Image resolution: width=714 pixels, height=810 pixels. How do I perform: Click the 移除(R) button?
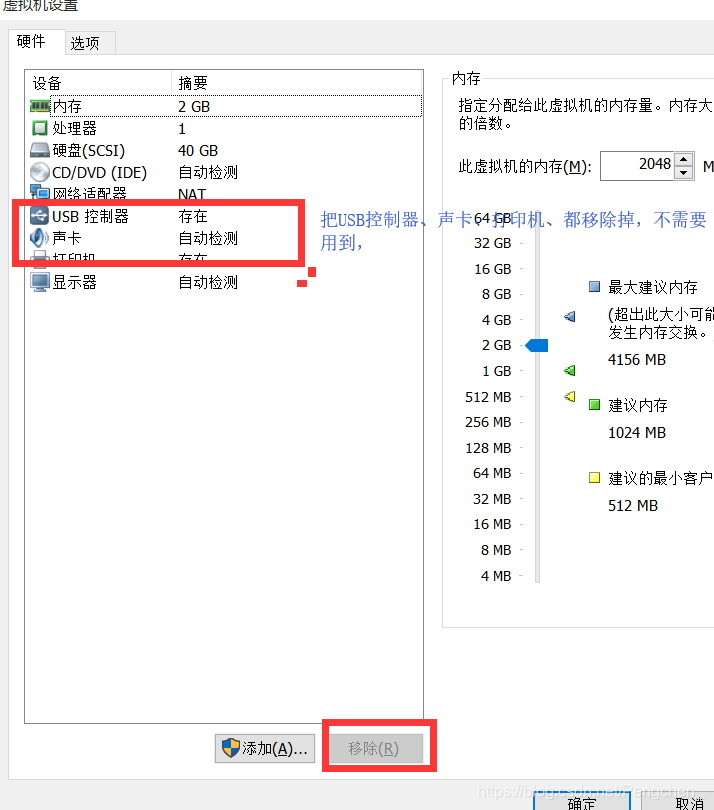pos(376,748)
